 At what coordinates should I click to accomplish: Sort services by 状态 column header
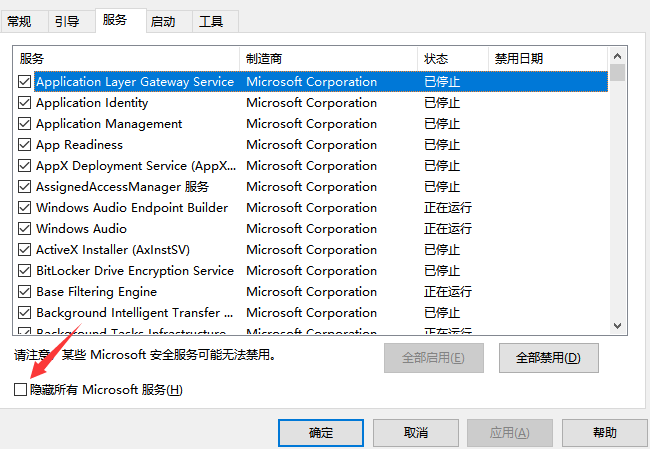(x=452, y=59)
